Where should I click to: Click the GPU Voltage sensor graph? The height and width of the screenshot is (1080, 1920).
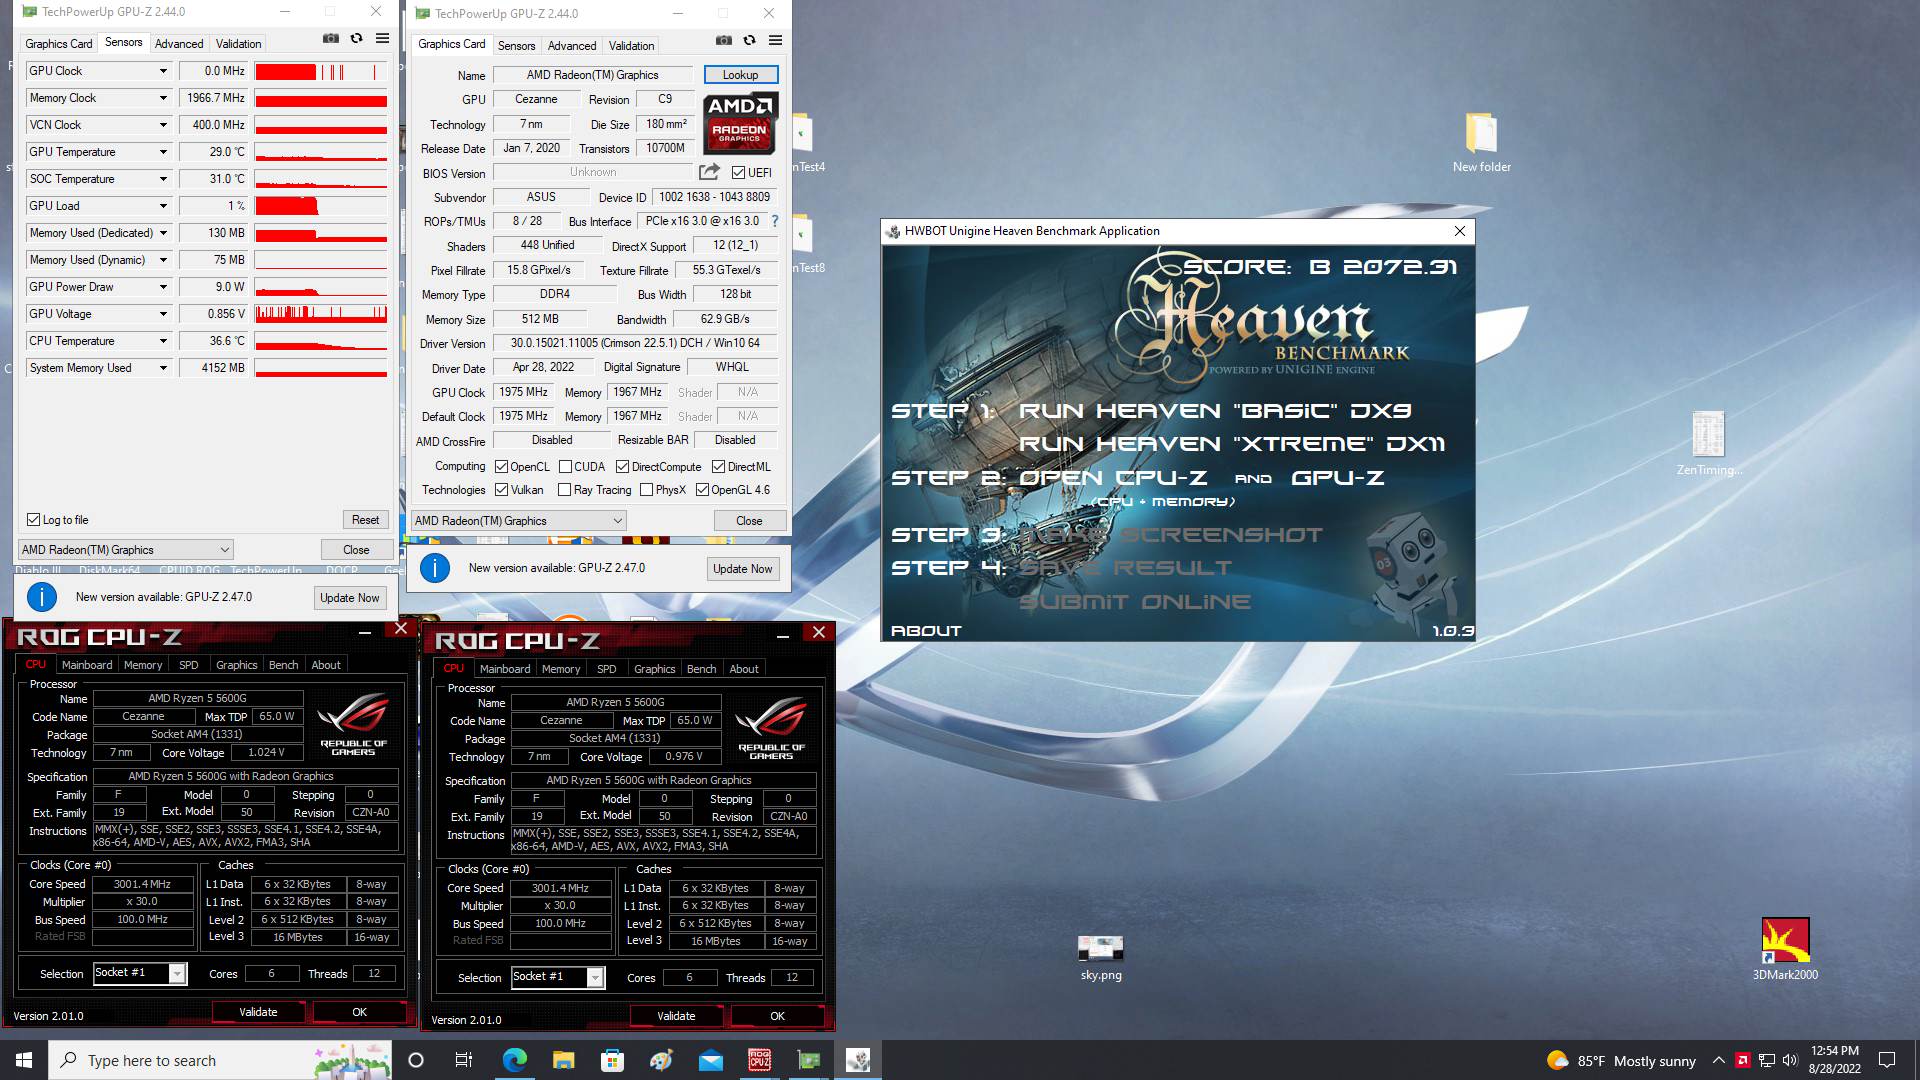point(321,314)
